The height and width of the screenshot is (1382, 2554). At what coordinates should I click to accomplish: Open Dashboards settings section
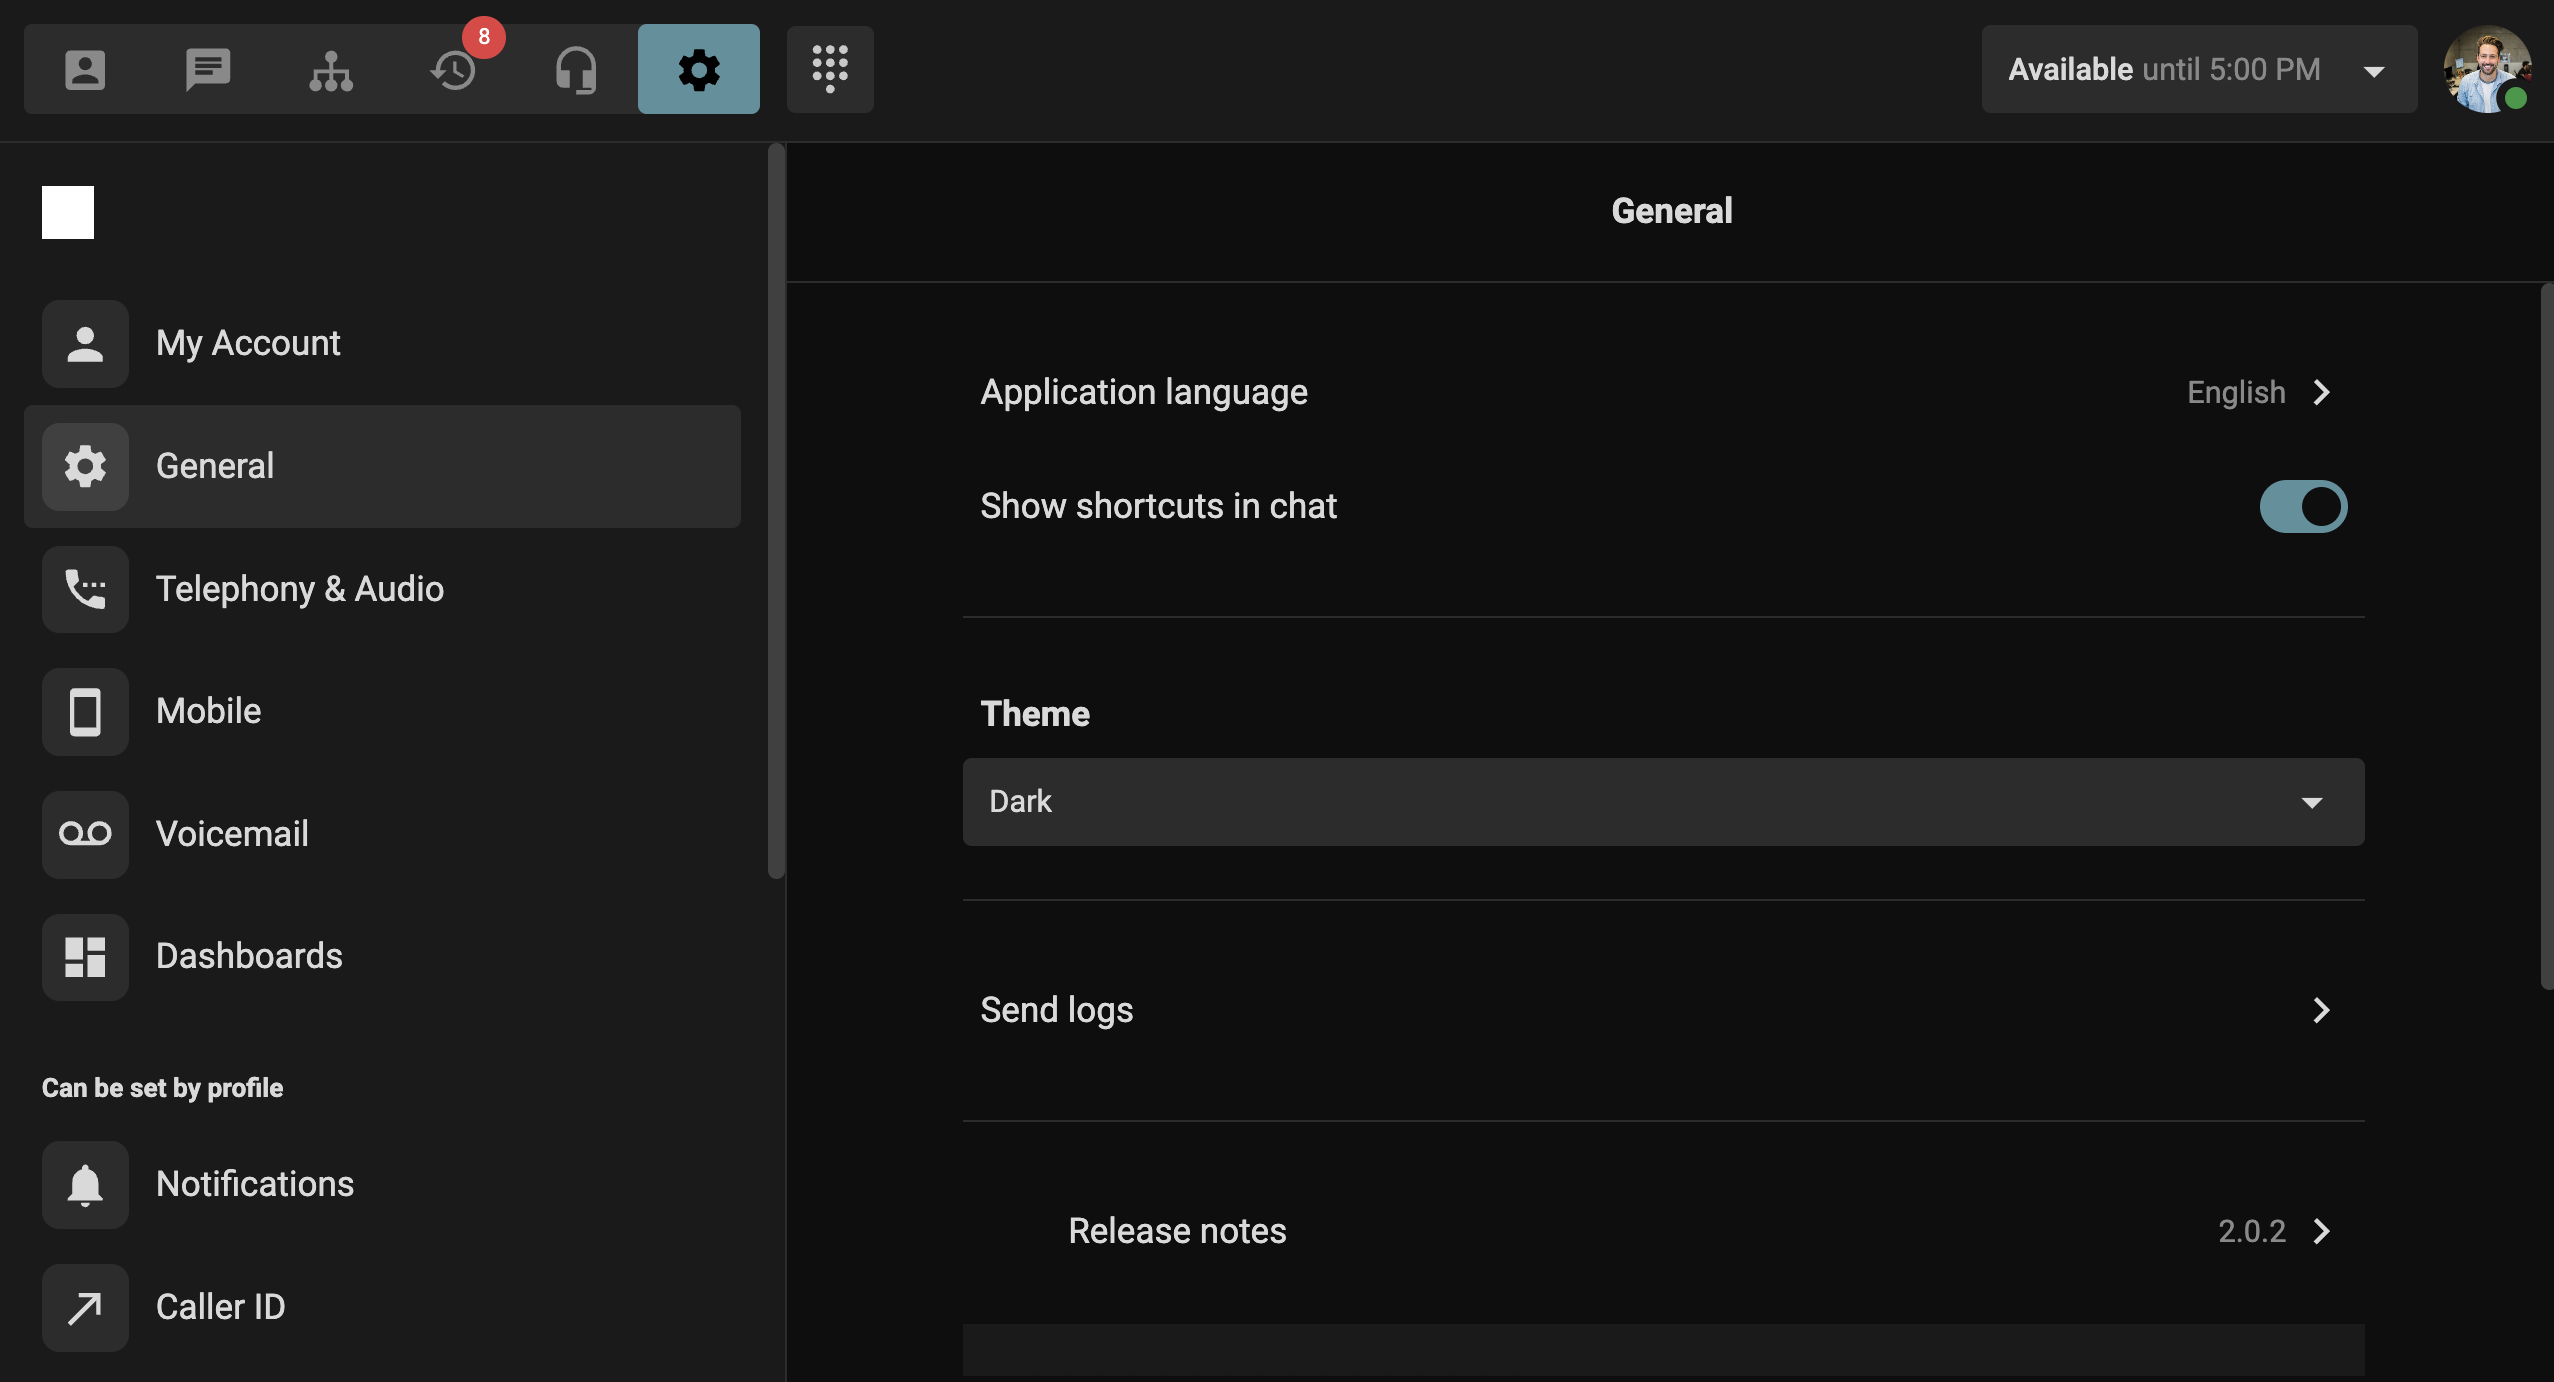[x=249, y=956]
